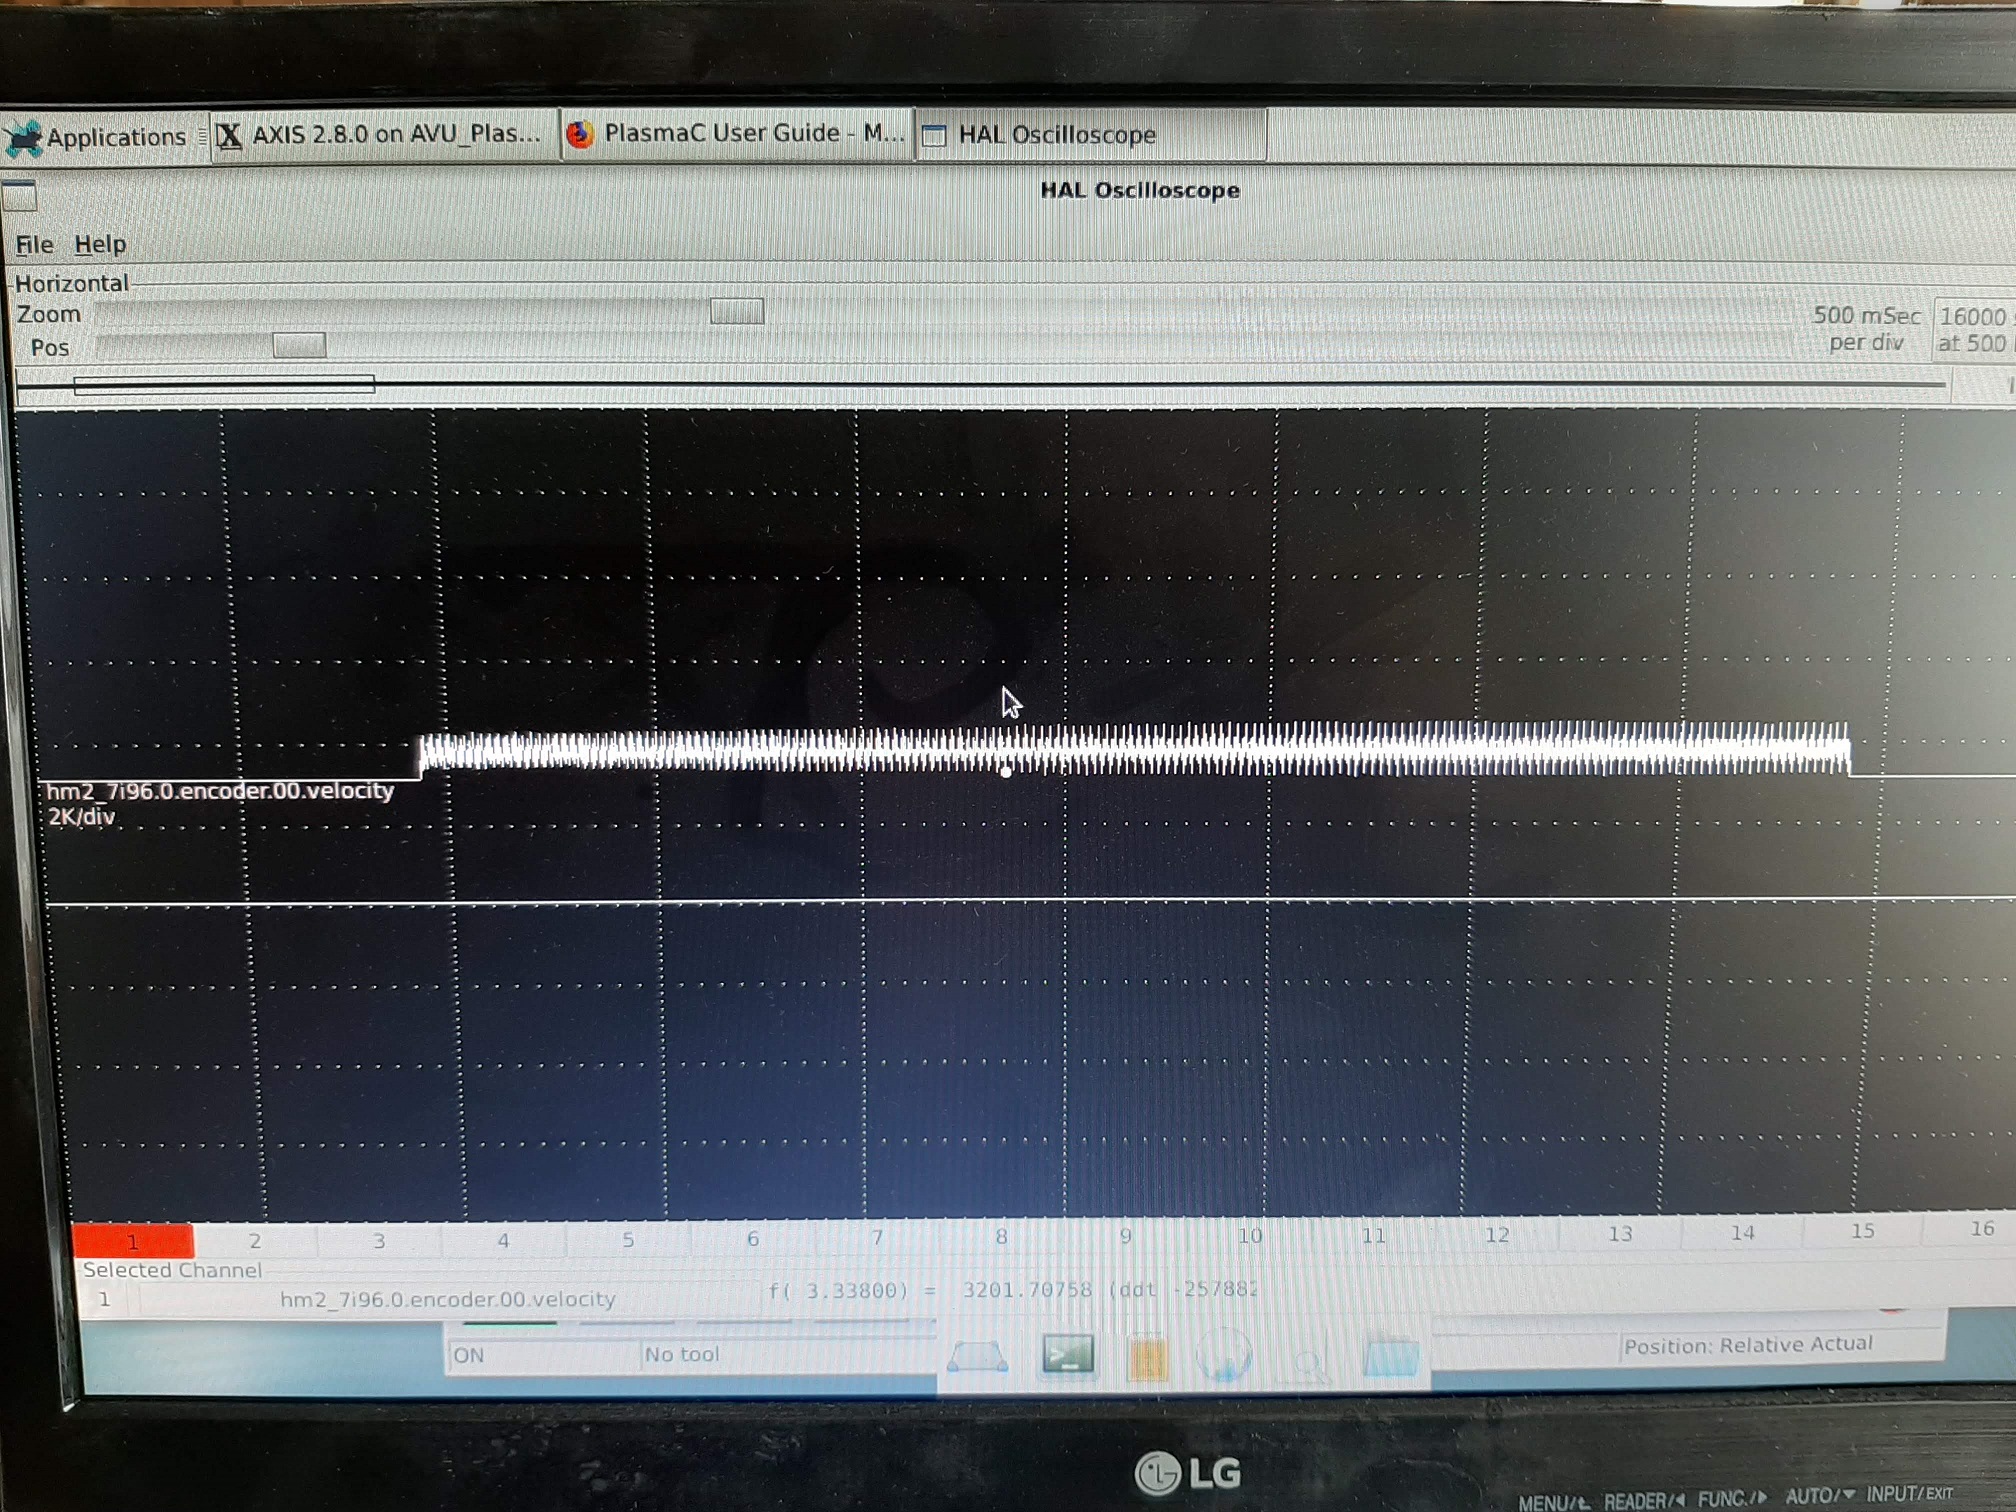Launch the terminal emulator dock icon
2016x1512 pixels.
1067,1356
